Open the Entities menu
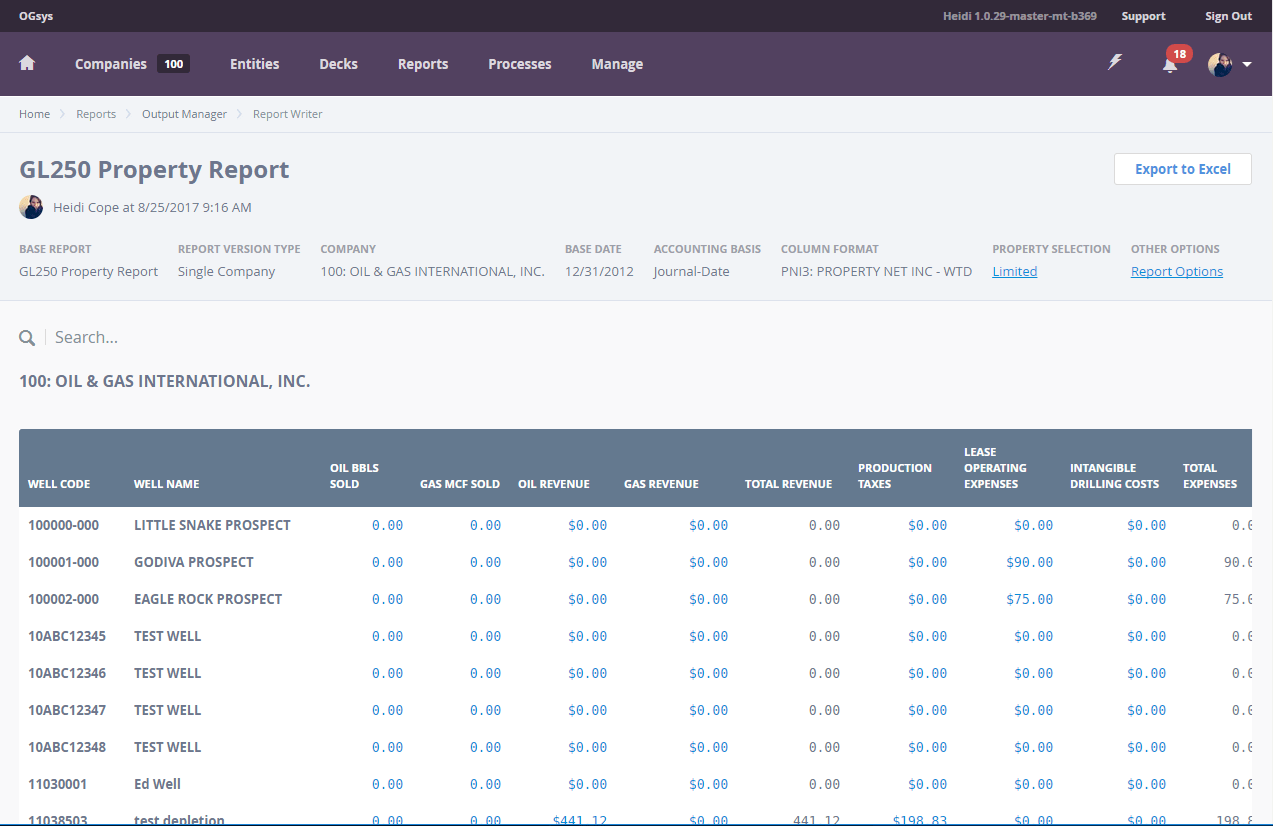Screen dimensions: 1273x826 [255, 64]
